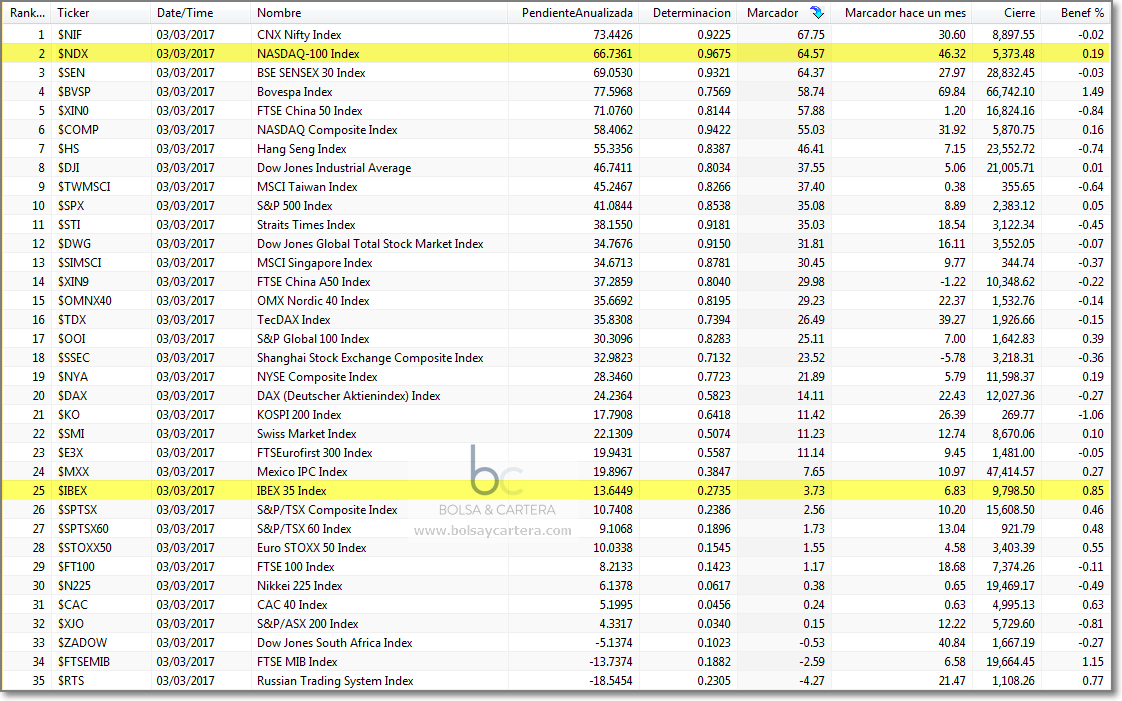The image size is (1122, 701).
Task: Click the 73.4426 PendienteAnualizada value
Action: pos(613,34)
